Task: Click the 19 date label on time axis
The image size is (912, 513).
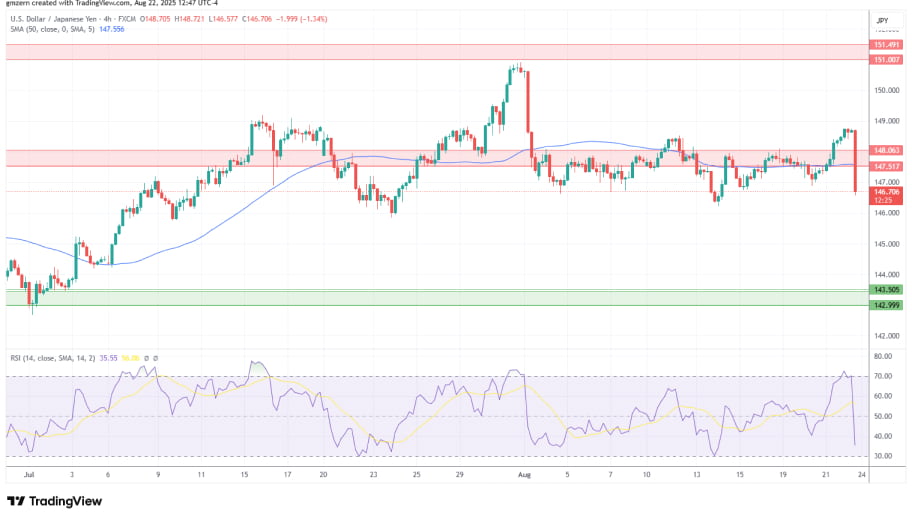Action: click(783, 475)
